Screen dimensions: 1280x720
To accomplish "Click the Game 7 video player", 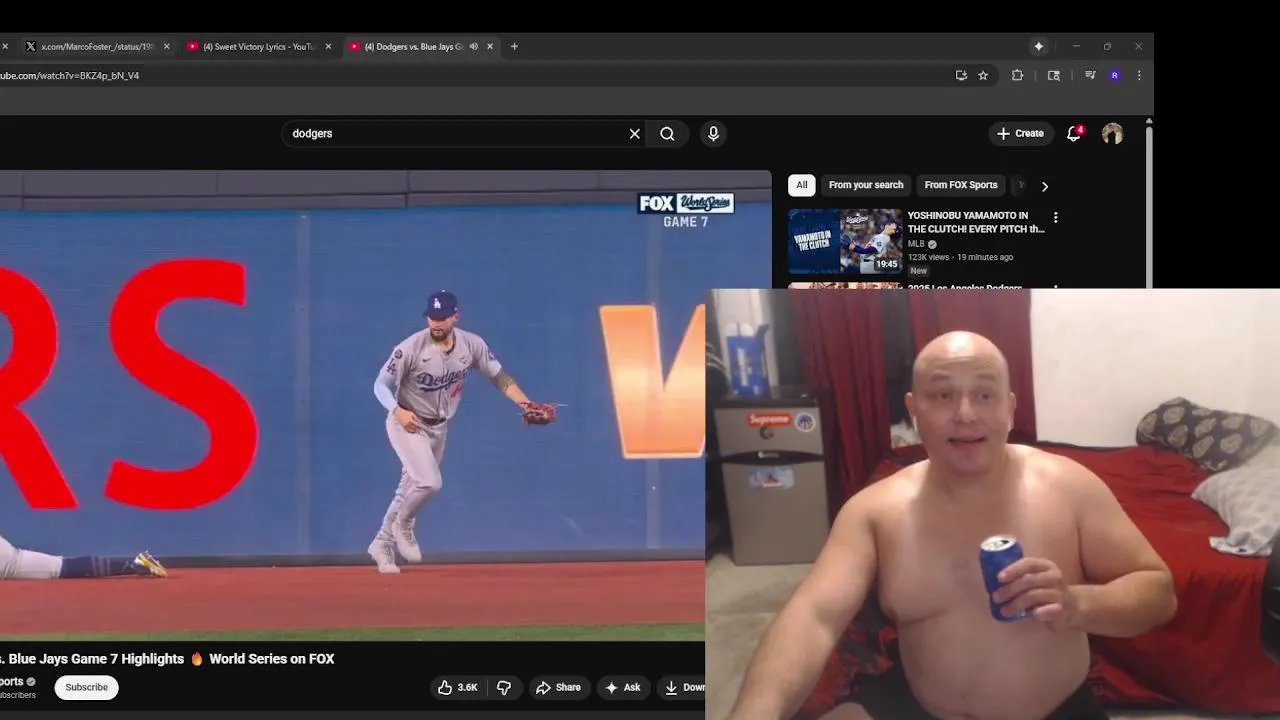I will coord(386,405).
